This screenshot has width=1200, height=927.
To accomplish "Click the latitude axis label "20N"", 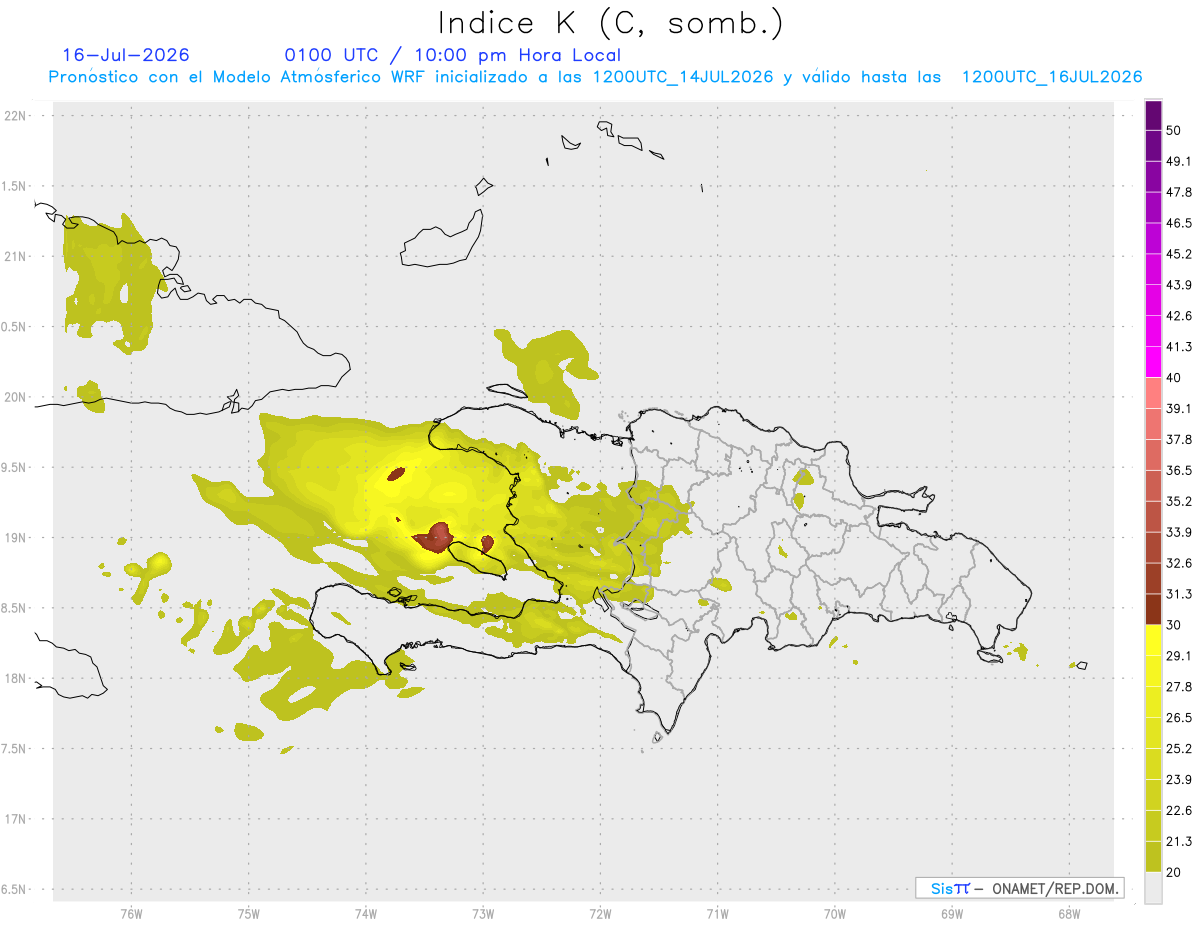I will click(17, 397).
